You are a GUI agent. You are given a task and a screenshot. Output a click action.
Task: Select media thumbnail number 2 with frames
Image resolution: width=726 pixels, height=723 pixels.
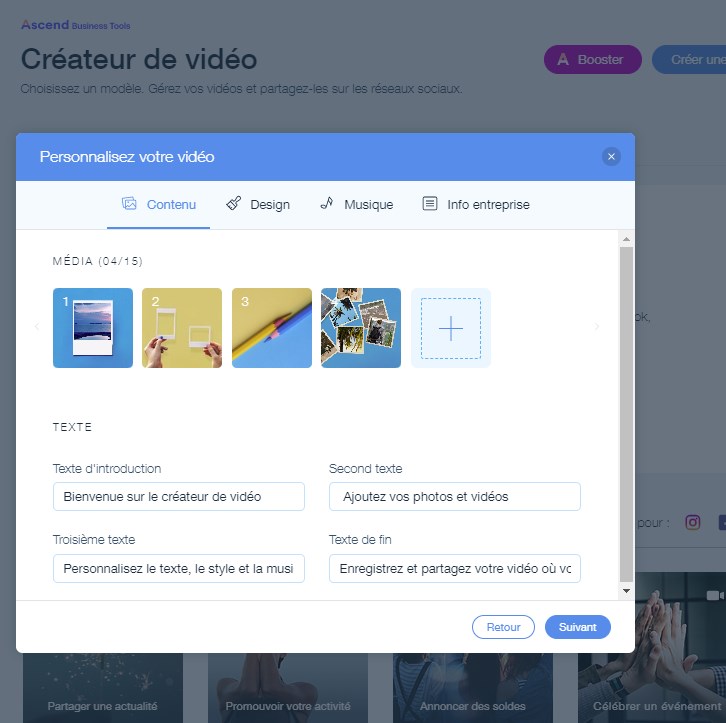pos(182,328)
